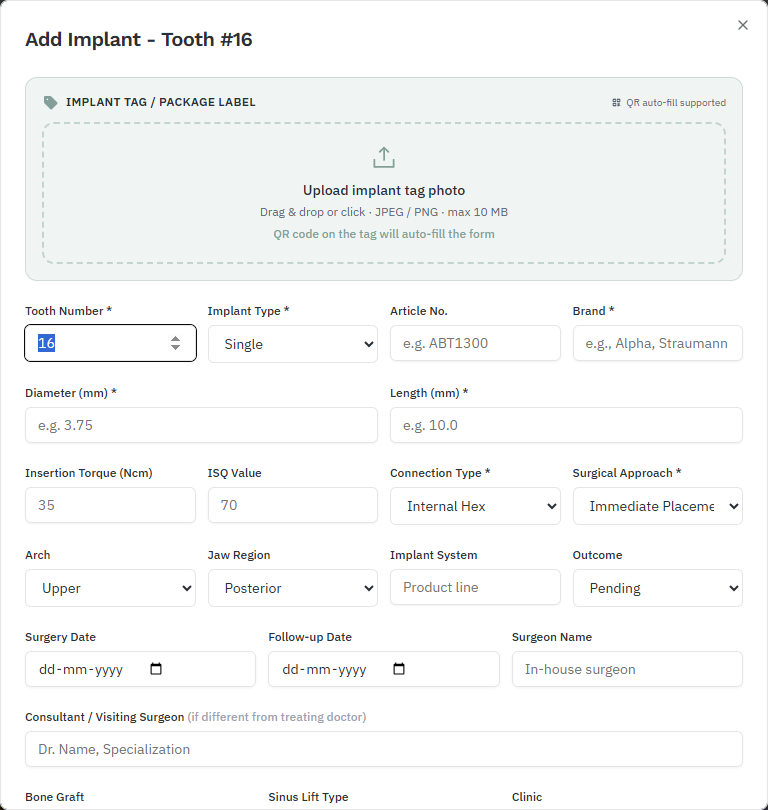Click the Implant System field

(x=475, y=587)
